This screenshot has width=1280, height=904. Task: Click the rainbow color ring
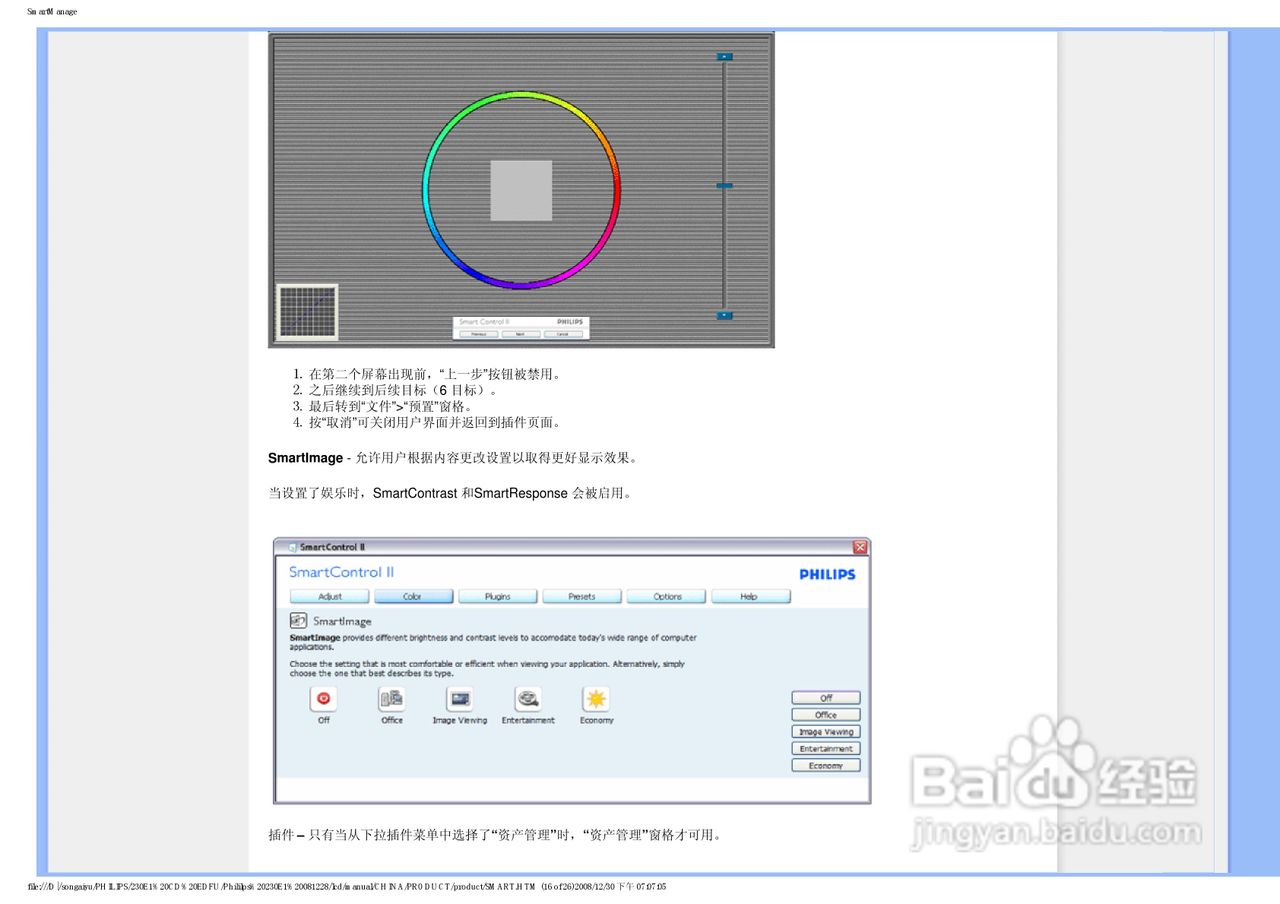(x=521, y=94)
